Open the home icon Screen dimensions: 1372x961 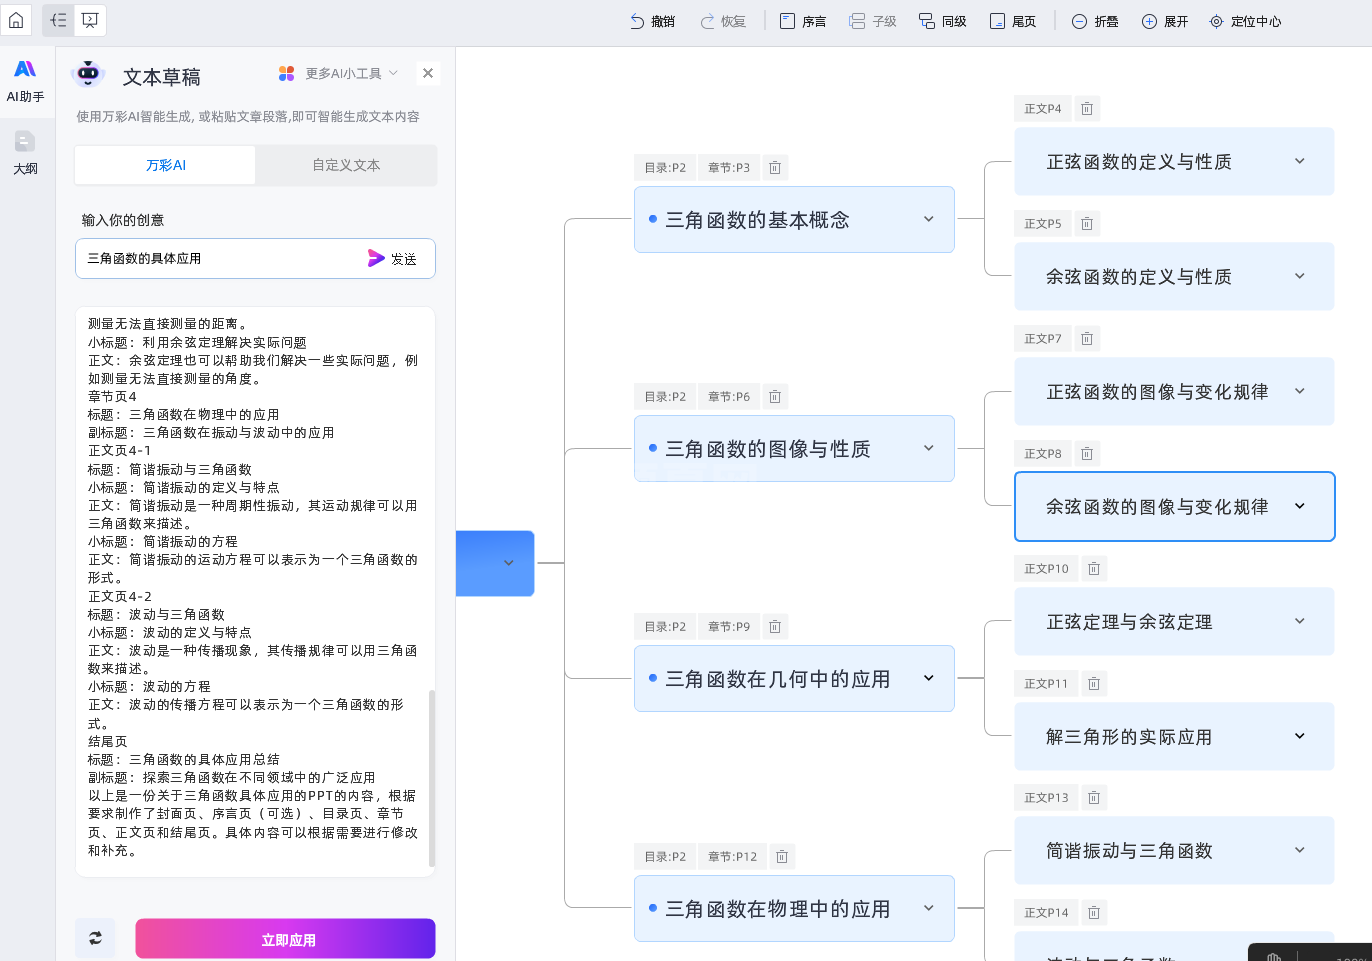16,20
